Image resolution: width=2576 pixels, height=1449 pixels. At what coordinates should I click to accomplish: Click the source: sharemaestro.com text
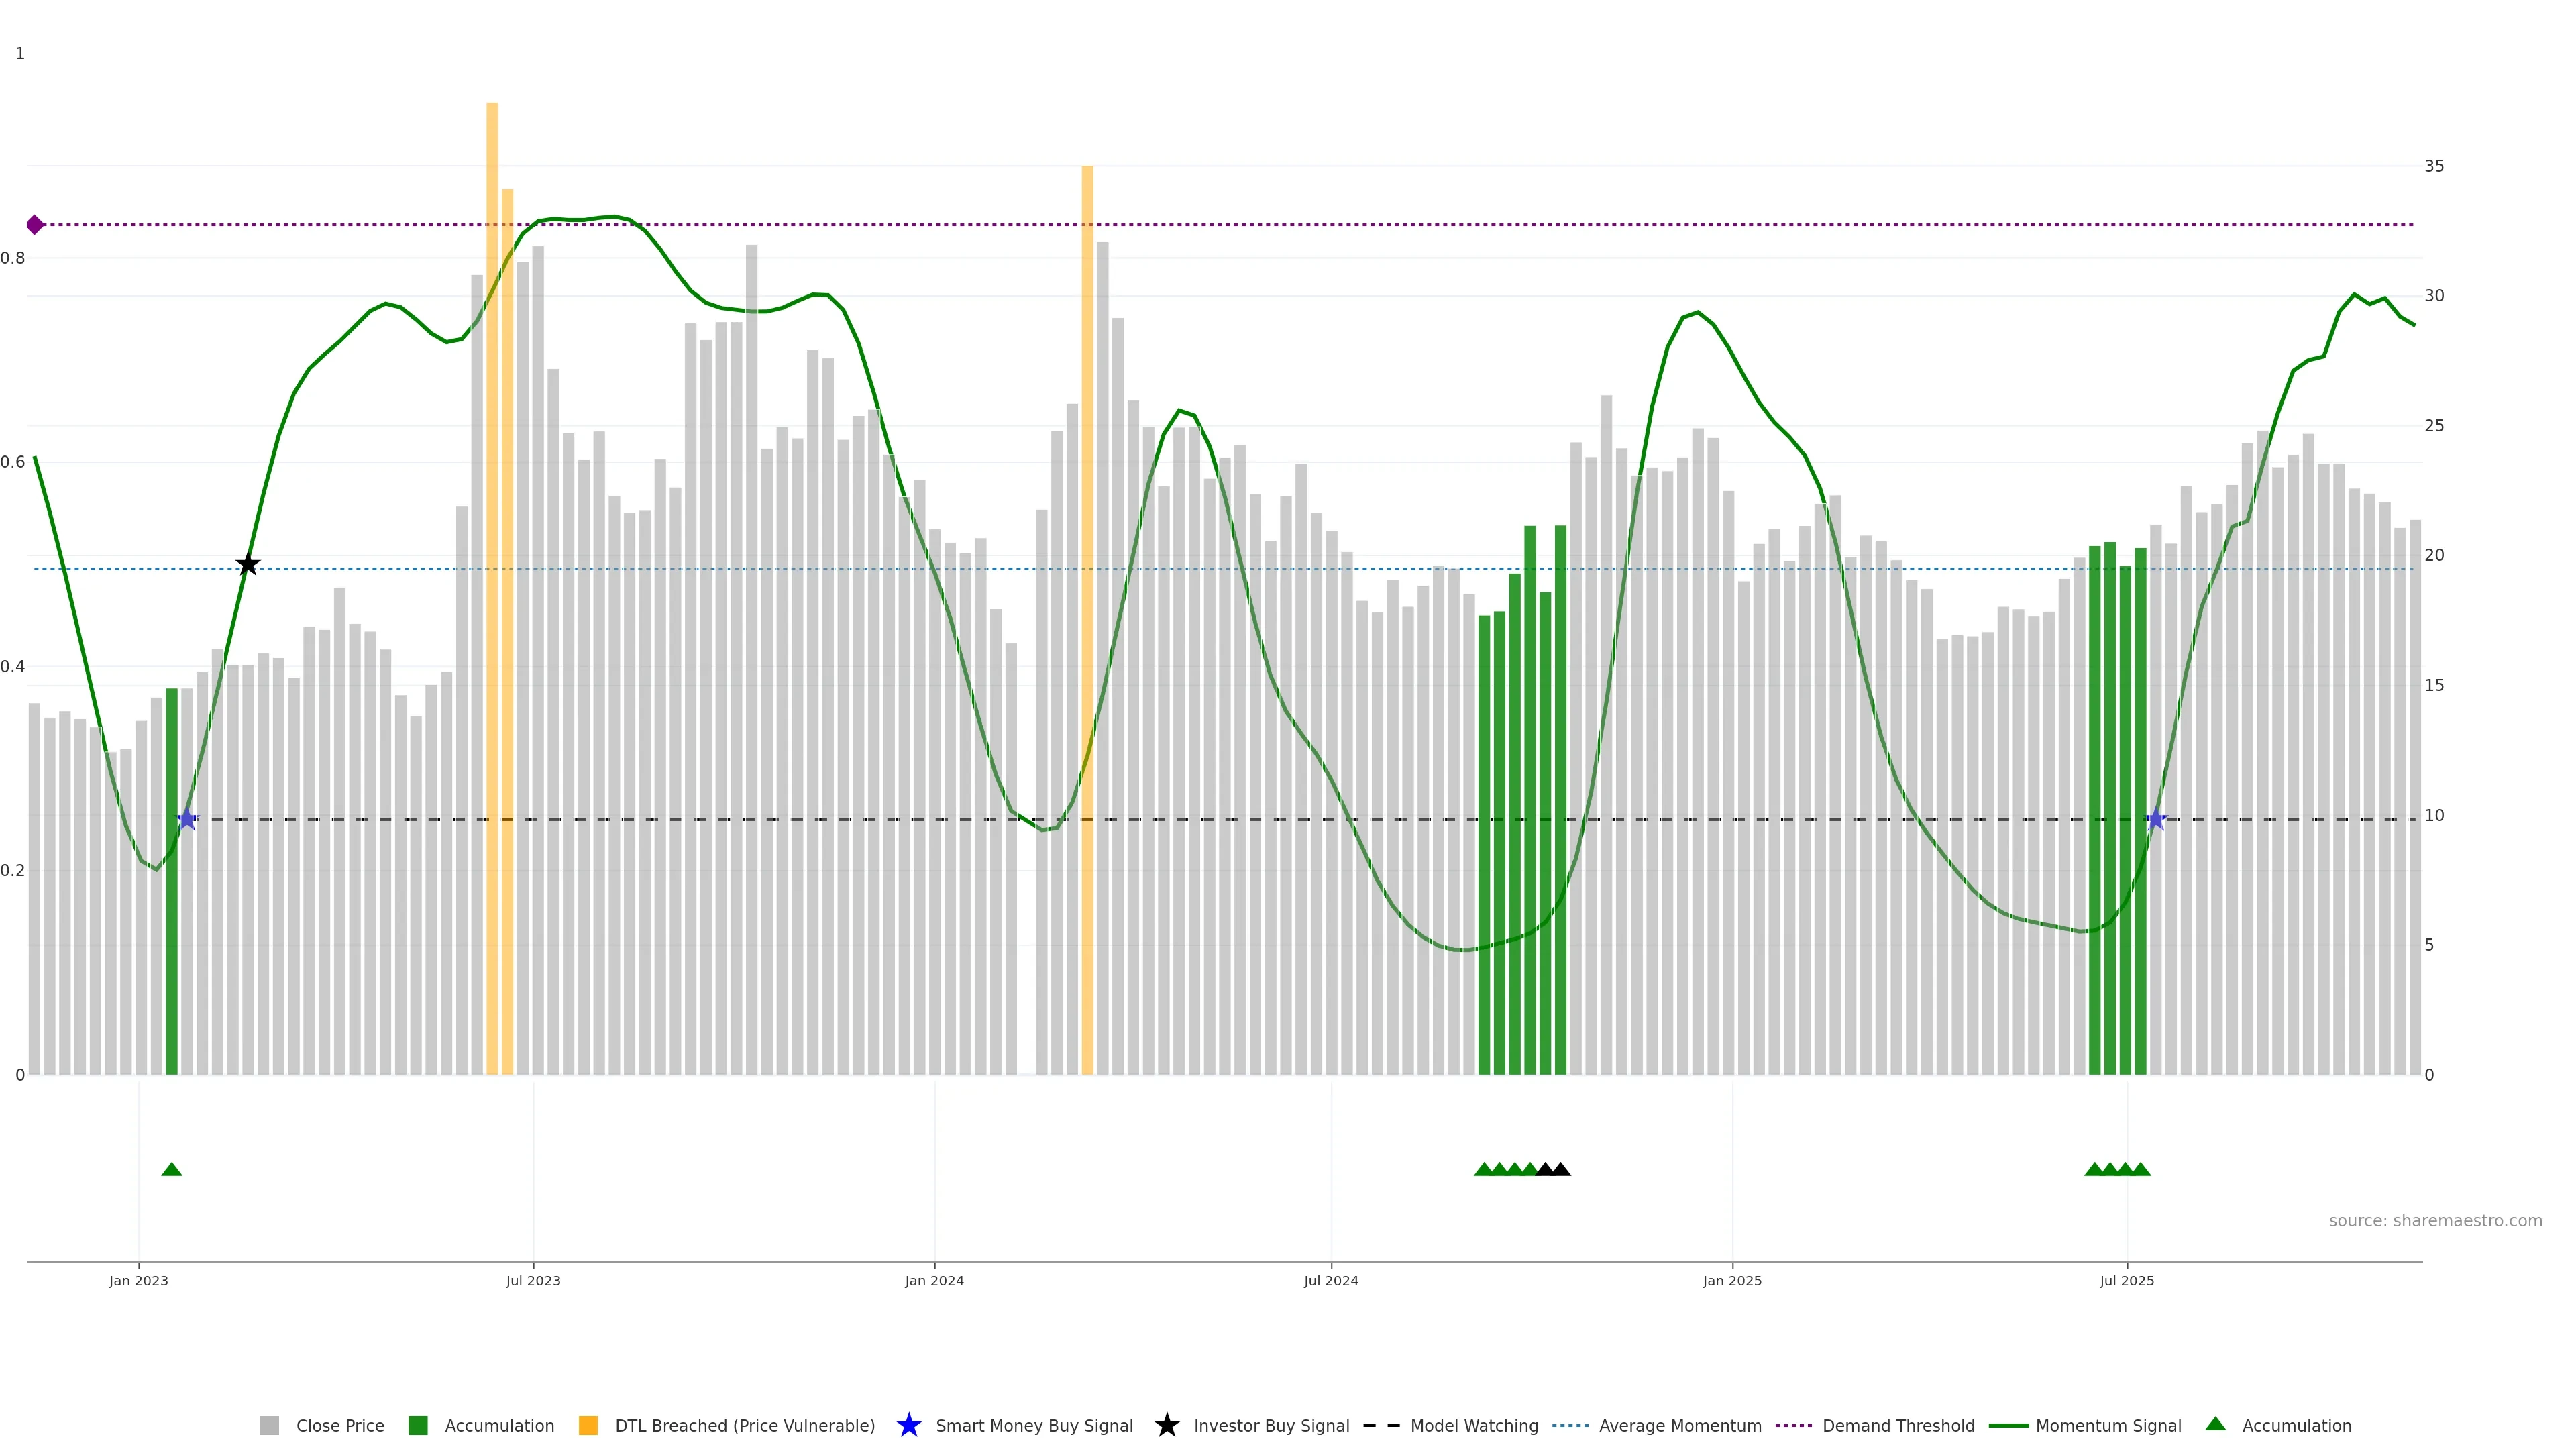(x=2435, y=1220)
